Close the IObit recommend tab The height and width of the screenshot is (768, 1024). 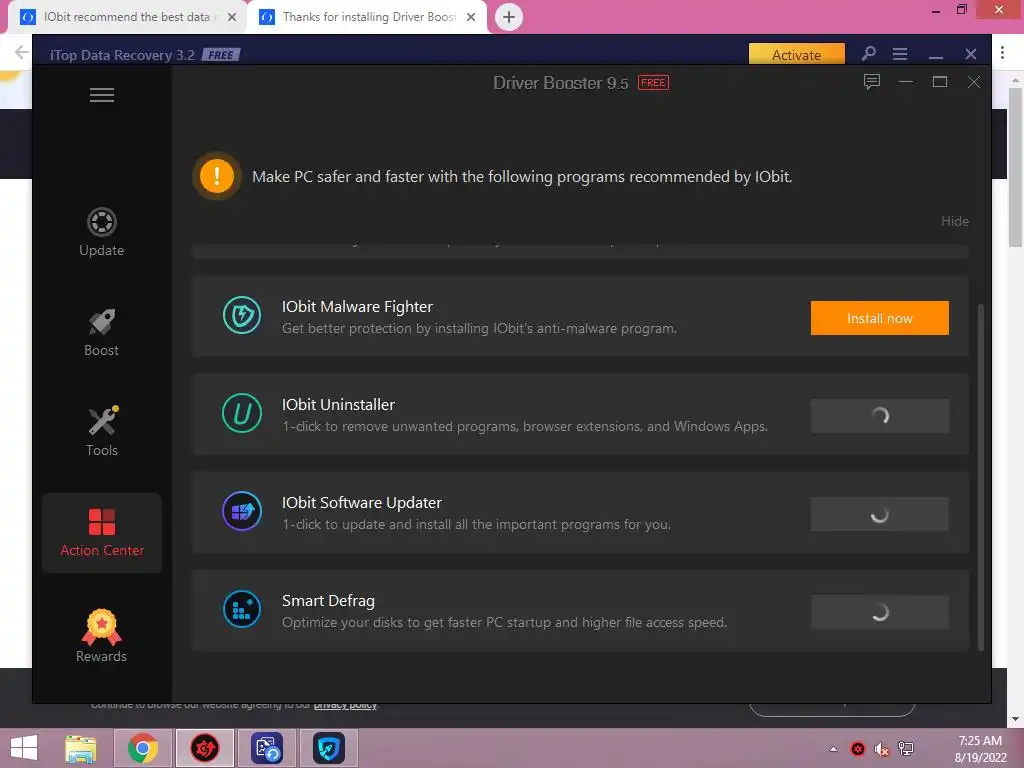click(x=231, y=17)
